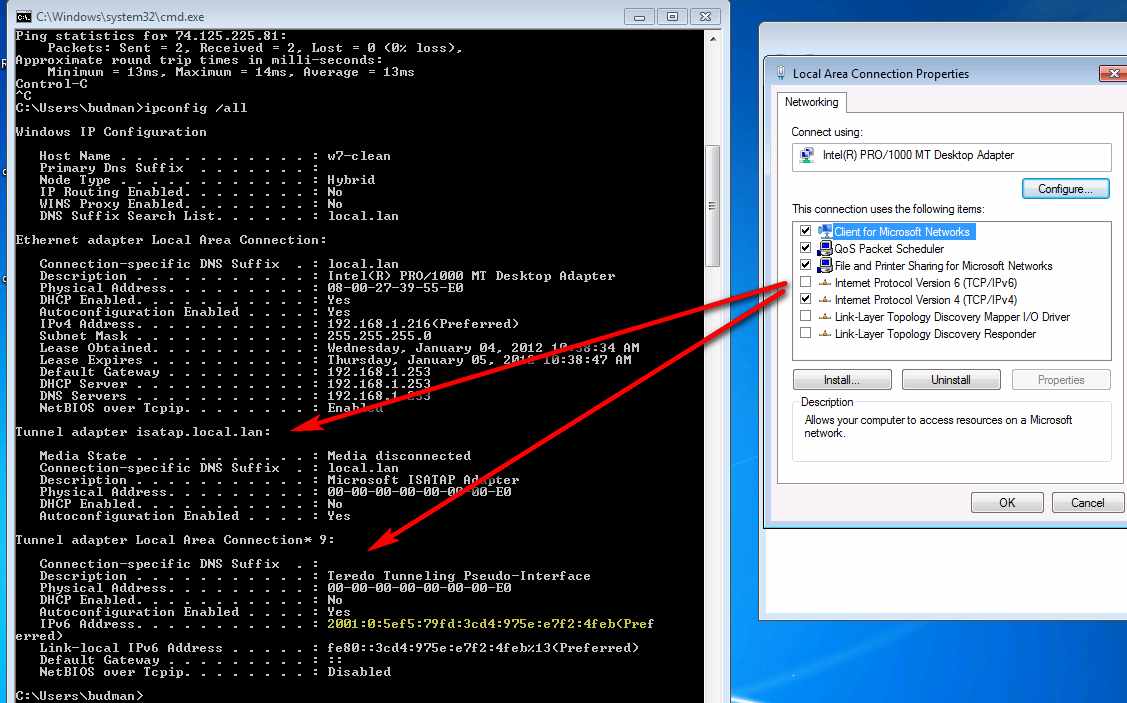Click the Intel PRO/1000 adapter icon
The width and height of the screenshot is (1127, 703).
click(808, 155)
